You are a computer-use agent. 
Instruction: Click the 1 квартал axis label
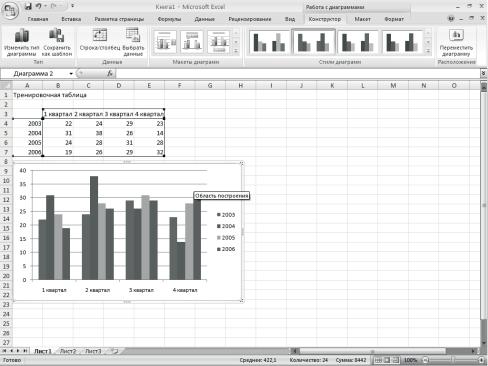(x=54, y=290)
